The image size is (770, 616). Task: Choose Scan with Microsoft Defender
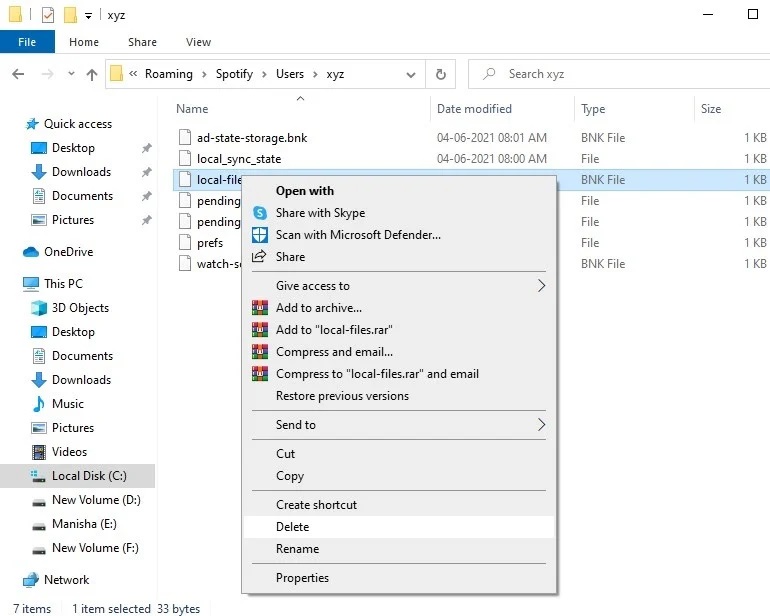[x=358, y=235]
